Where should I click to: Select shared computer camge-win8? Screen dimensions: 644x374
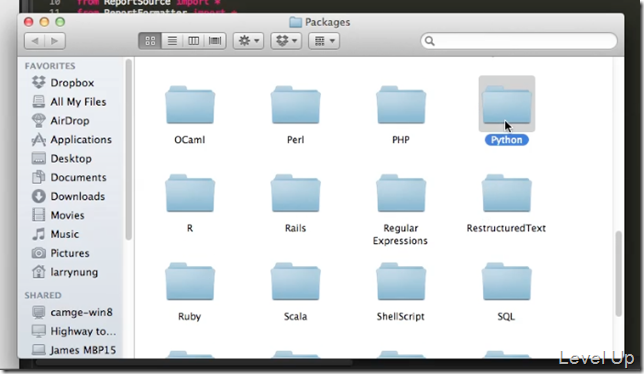coord(72,312)
